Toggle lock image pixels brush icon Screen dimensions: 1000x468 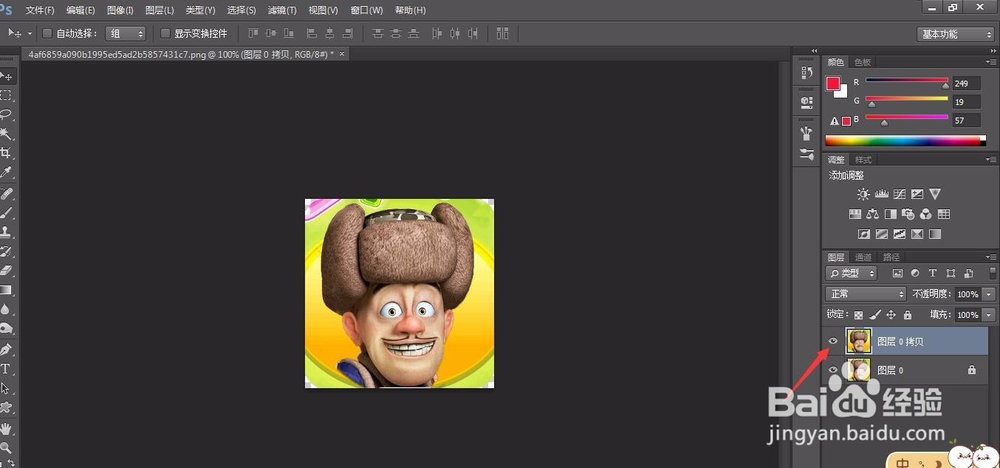(x=875, y=314)
